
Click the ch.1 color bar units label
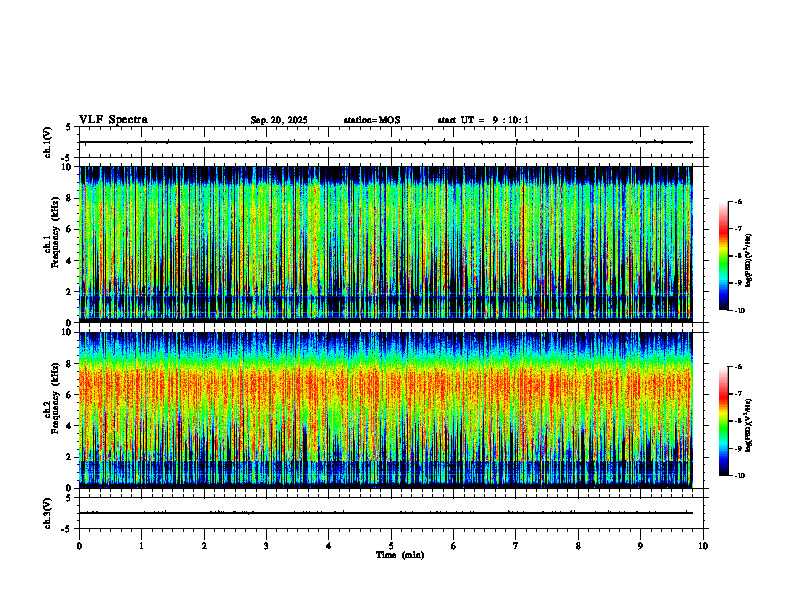(x=749, y=261)
